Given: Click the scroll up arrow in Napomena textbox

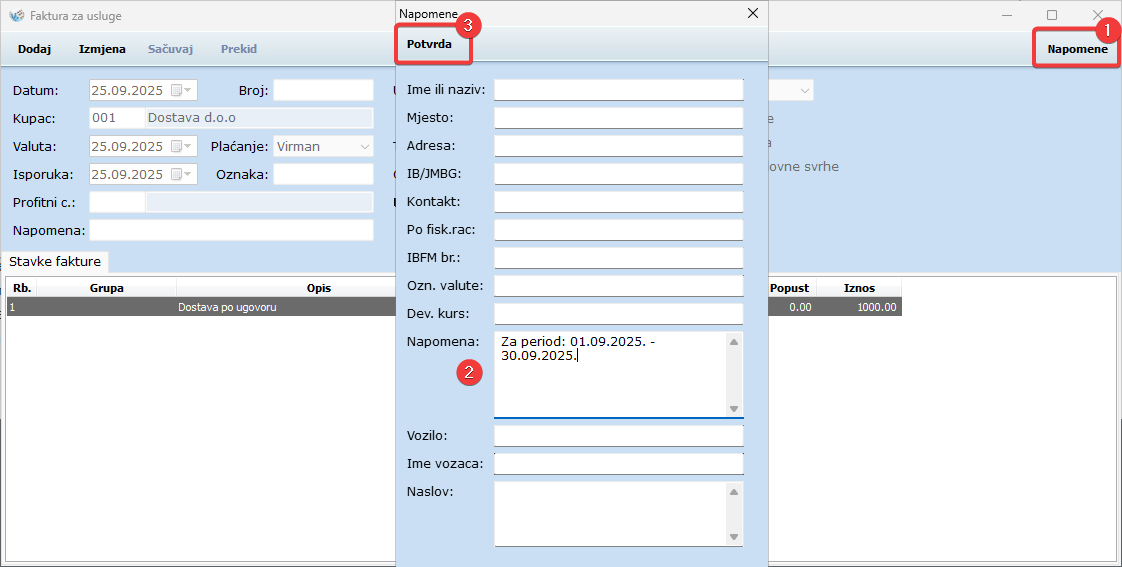Looking at the screenshot, I should tap(733, 343).
